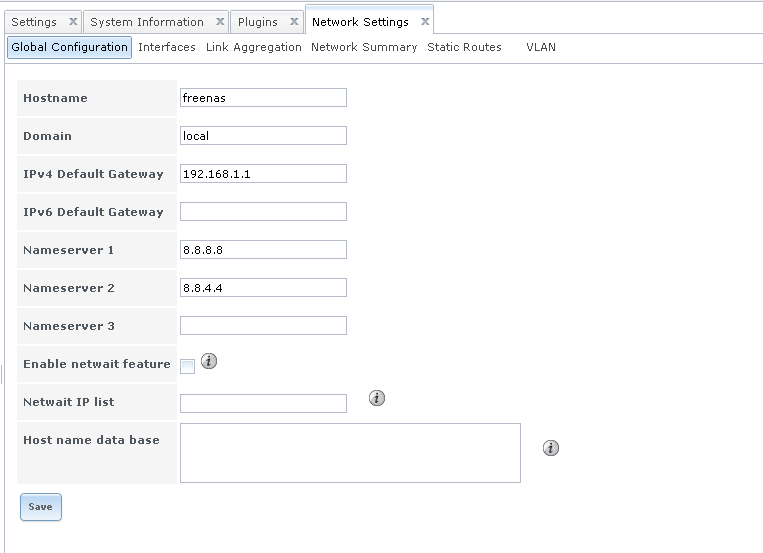763x553 pixels.
Task: Click the IPv4 Default Gateway field
Action: click(x=263, y=173)
